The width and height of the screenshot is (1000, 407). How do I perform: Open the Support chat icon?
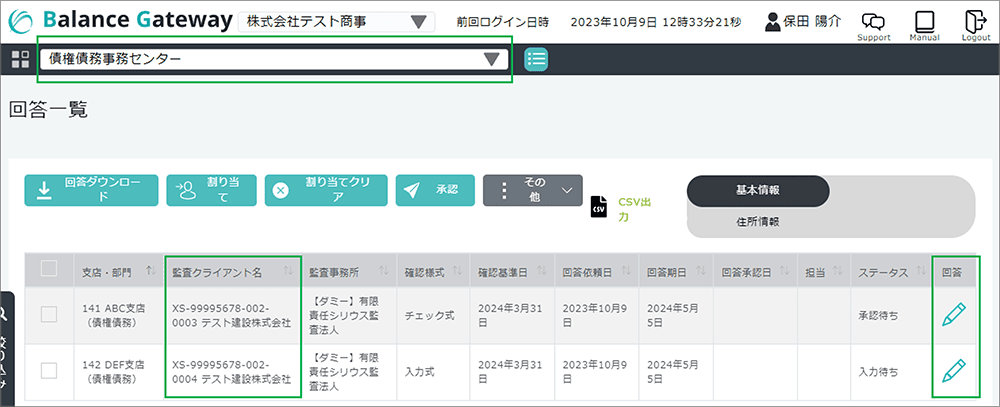(873, 23)
